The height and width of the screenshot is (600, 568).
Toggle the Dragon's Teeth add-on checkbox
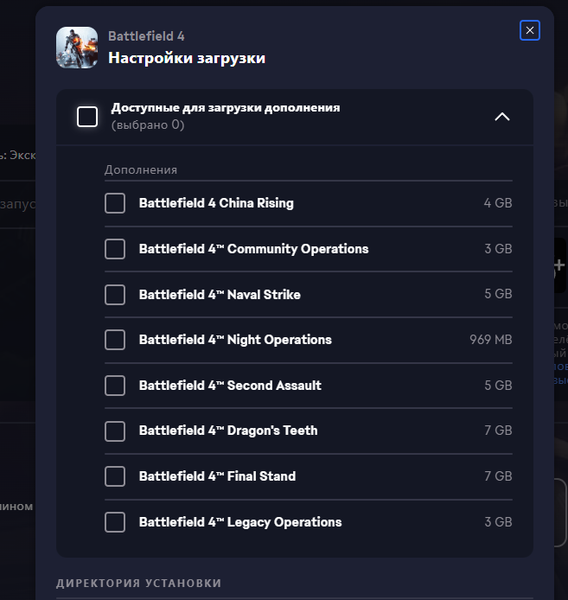click(x=115, y=431)
